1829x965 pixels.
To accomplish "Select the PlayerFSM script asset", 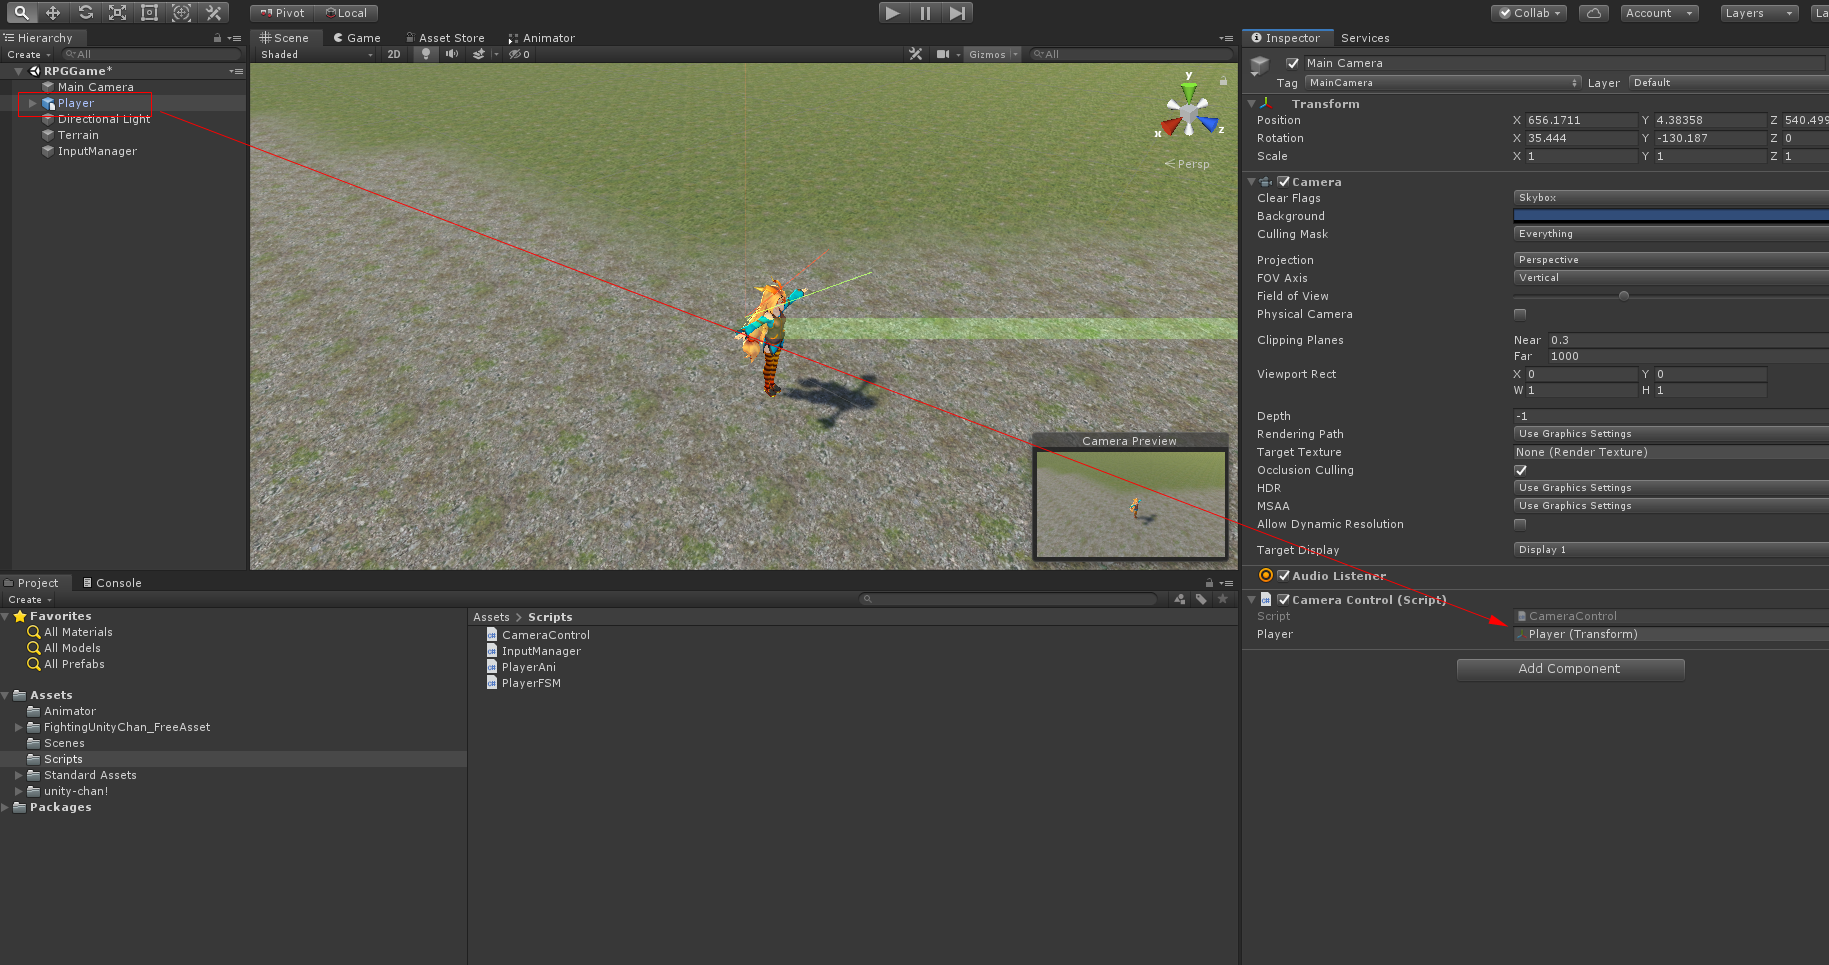I will pos(531,683).
